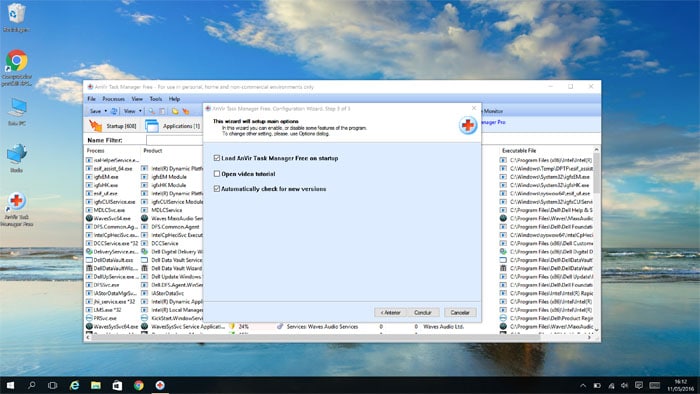
Task: Open the Windows Start menu
Action: point(10,385)
